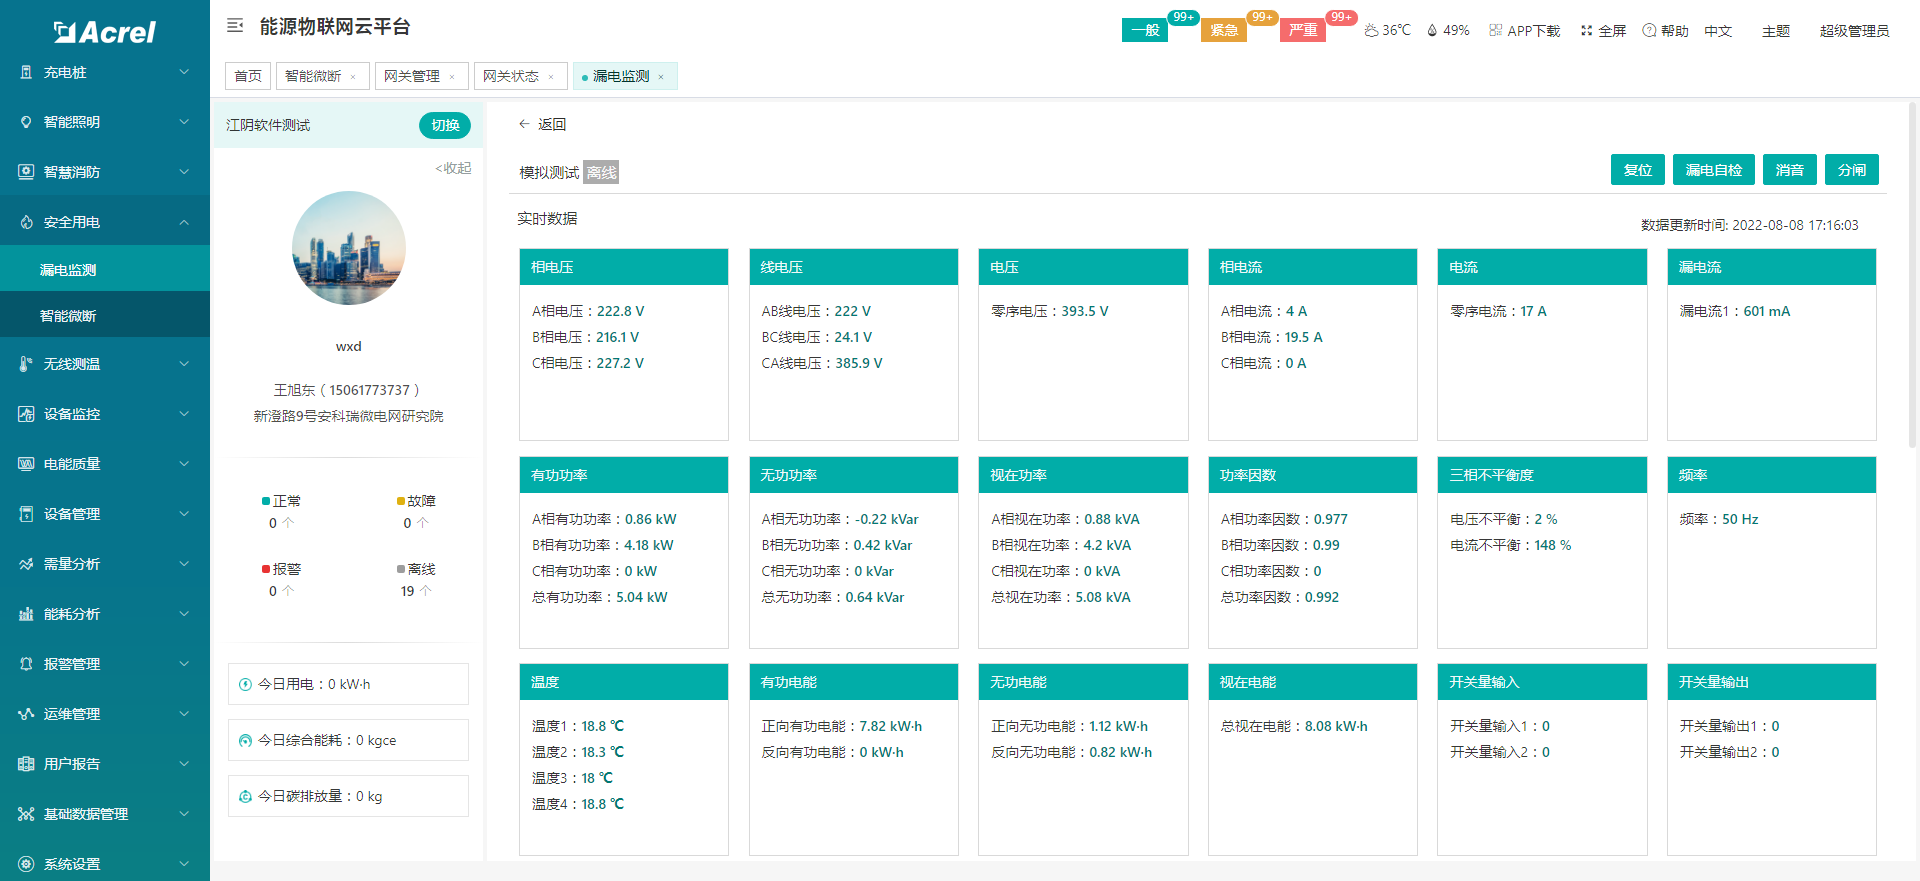Open 严重 alarm notification badge
1920x881 pixels.
[1302, 30]
